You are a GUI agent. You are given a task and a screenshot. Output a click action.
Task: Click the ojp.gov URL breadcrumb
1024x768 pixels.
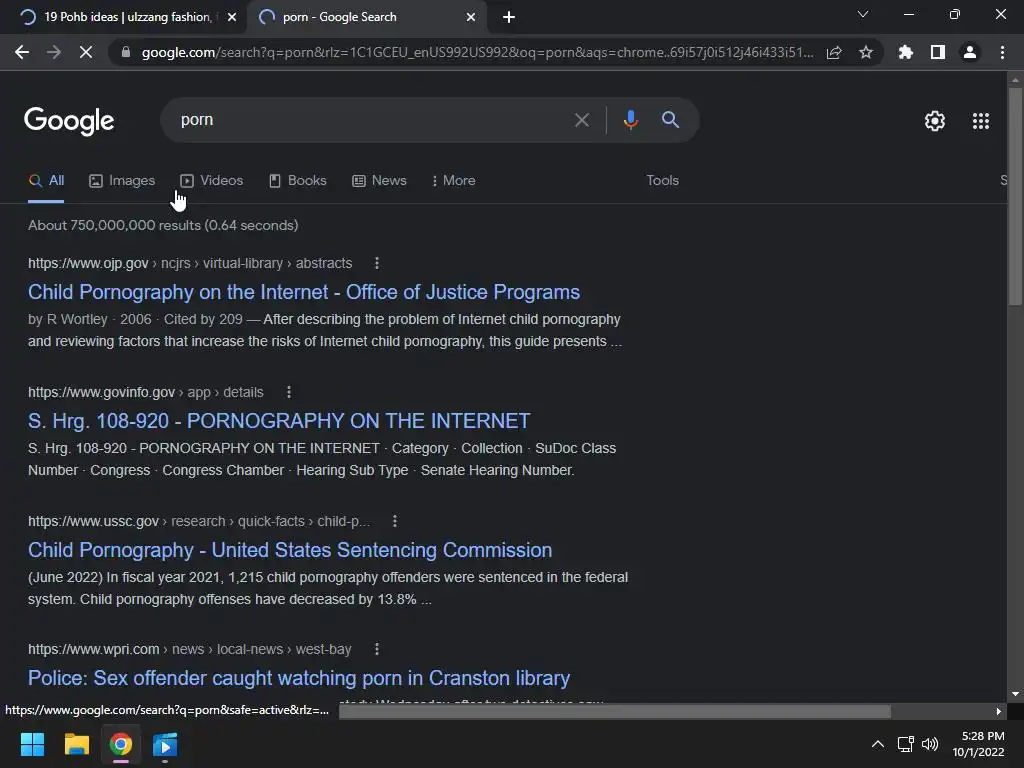click(x=190, y=263)
